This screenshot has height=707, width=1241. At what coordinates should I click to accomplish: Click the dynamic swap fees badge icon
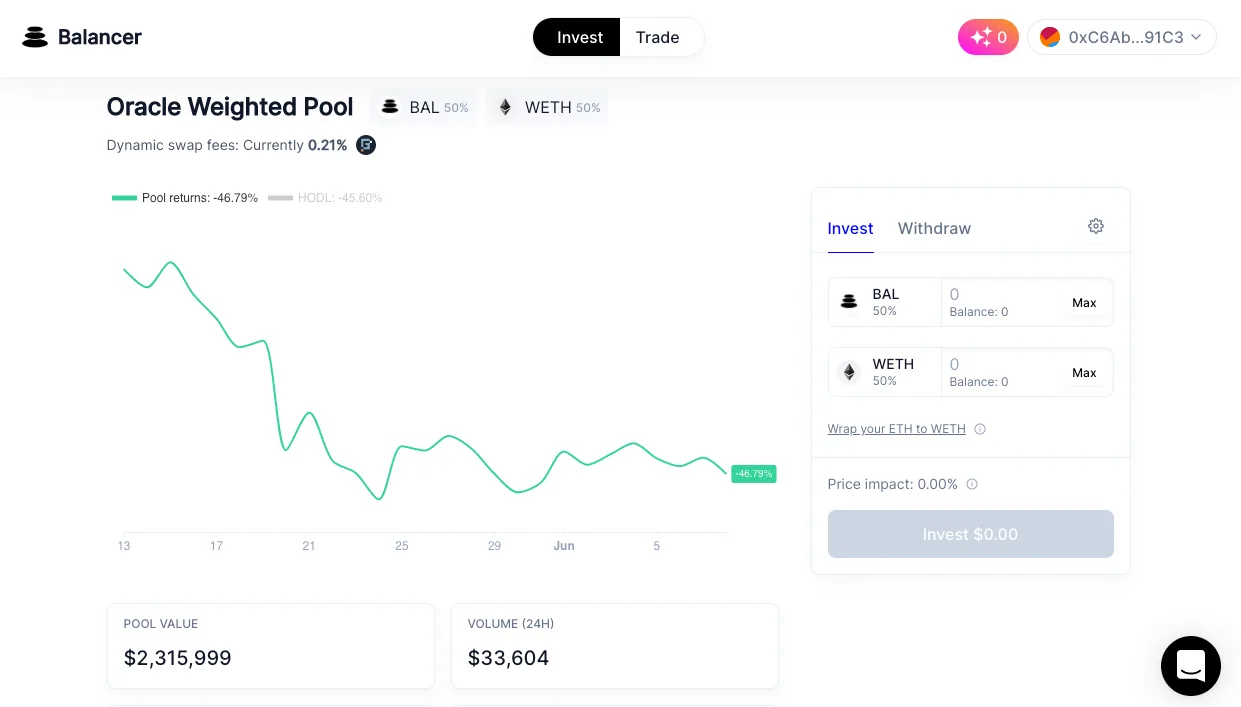(x=366, y=145)
